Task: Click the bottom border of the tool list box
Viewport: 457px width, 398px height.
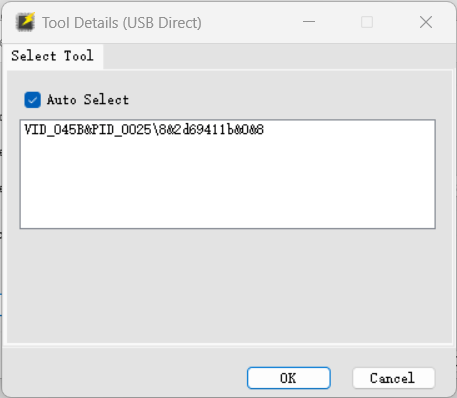Action: tap(228, 228)
